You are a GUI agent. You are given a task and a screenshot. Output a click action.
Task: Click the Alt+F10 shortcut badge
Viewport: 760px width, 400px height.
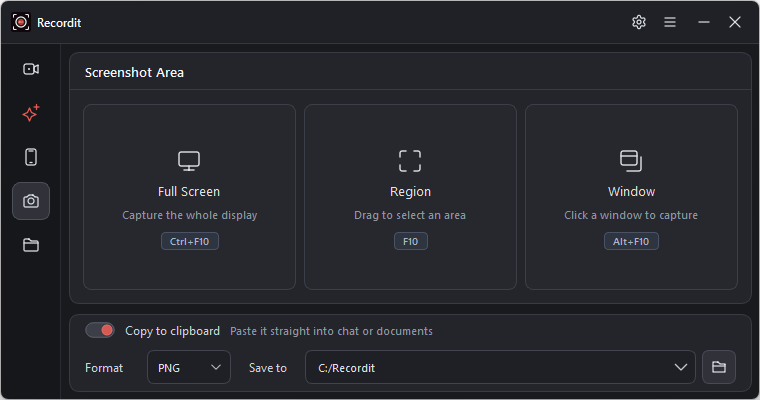631,241
